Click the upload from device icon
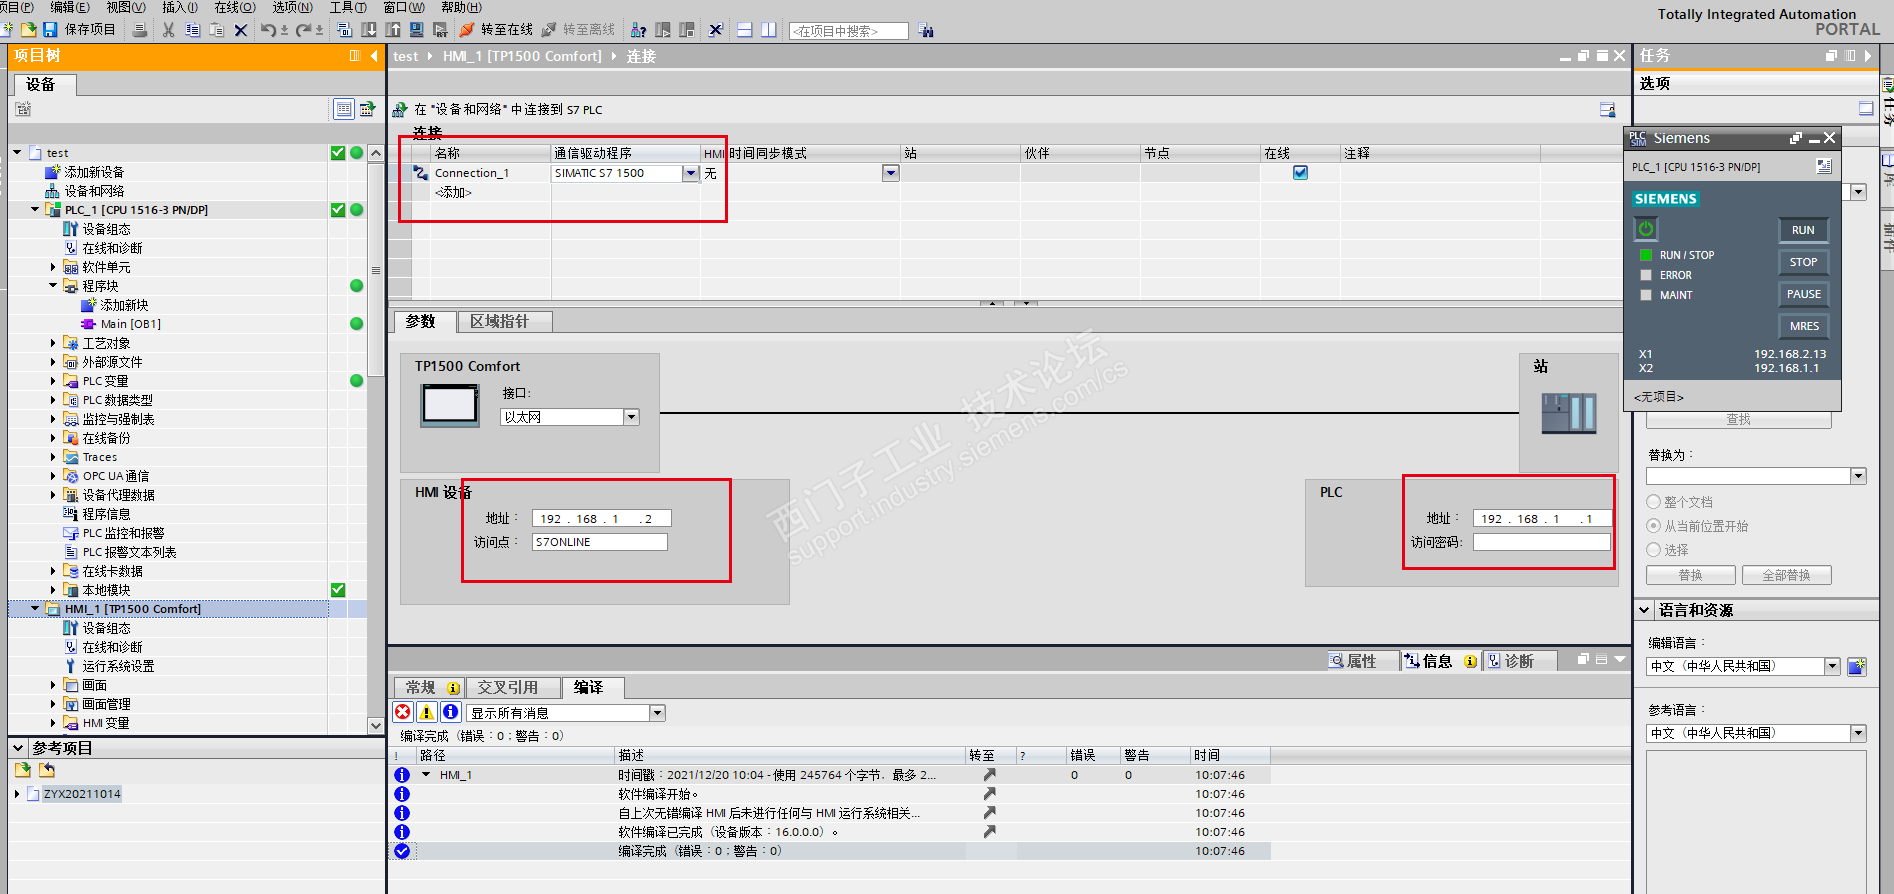Screen dimensions: 1894x894 pyautogui.click(x=393, y=30)
